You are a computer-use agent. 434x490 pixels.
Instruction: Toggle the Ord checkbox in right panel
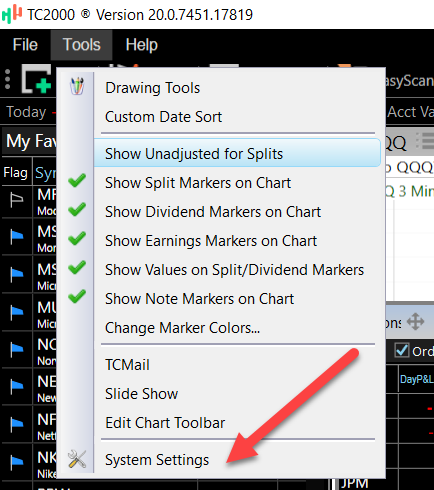(402, 350)
